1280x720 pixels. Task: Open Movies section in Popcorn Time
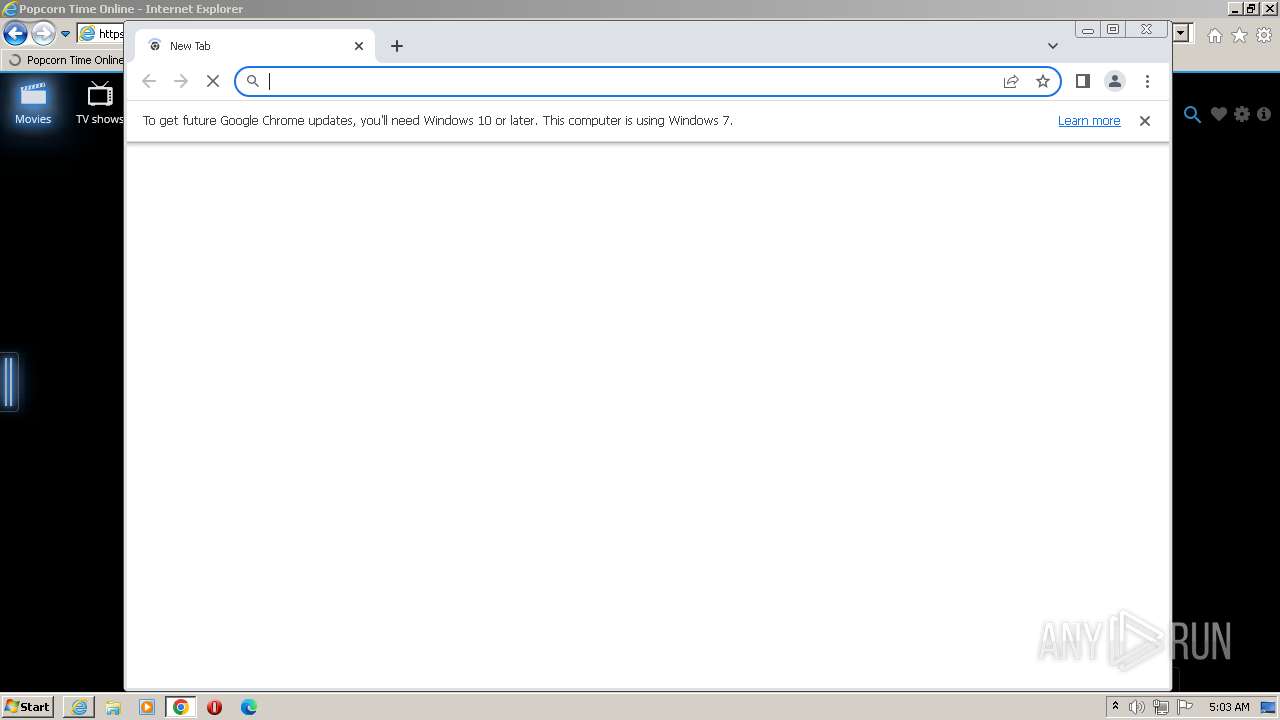coord(33,103)
